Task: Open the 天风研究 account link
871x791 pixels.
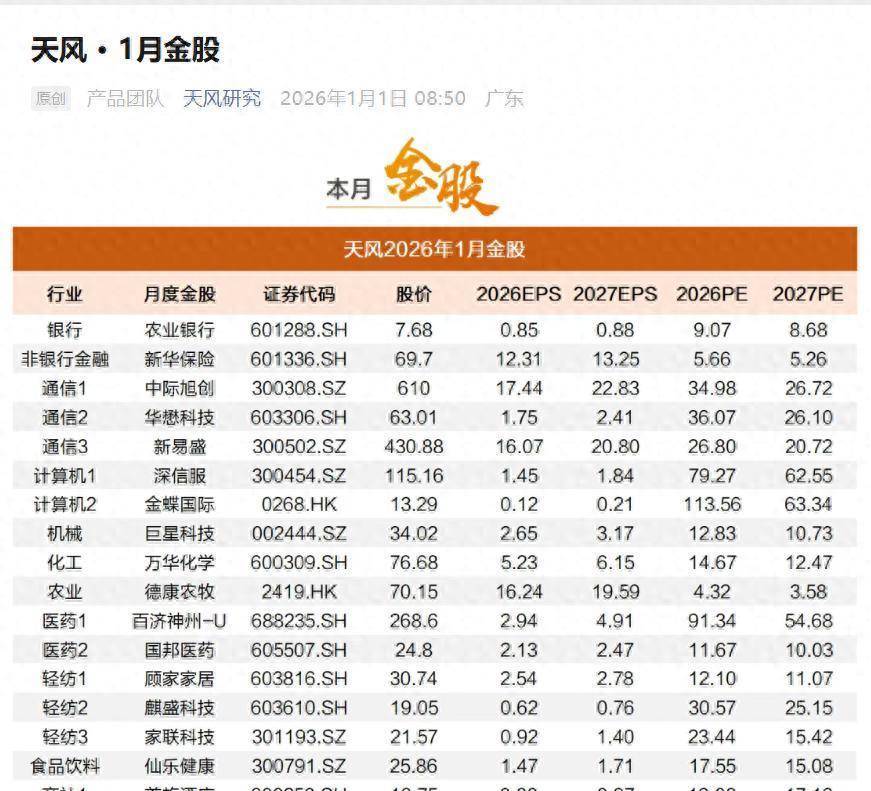Action: click(x=221, y=98)
